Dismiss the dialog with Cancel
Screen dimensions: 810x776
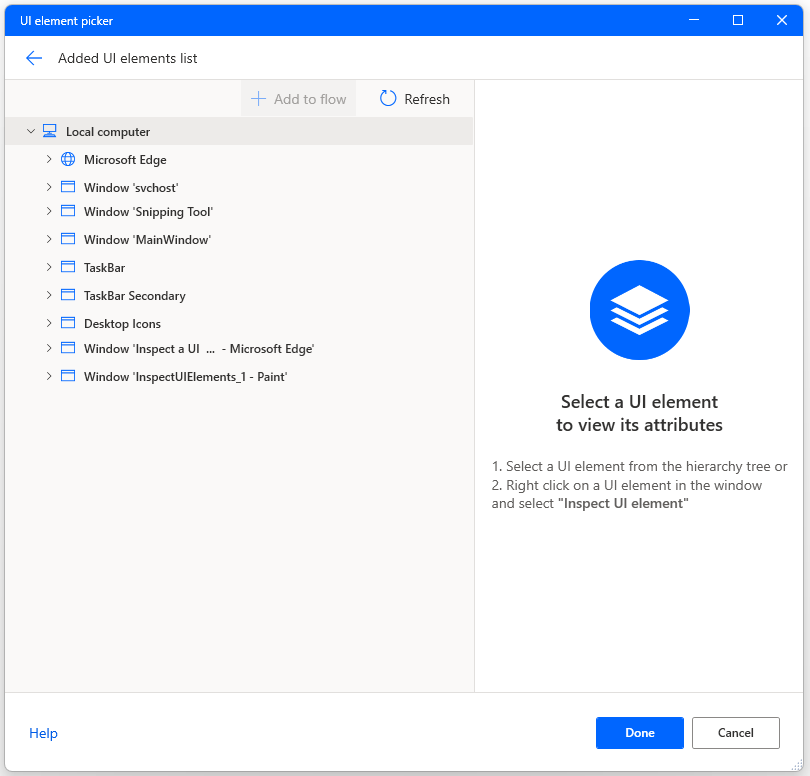tap(736, 732)
